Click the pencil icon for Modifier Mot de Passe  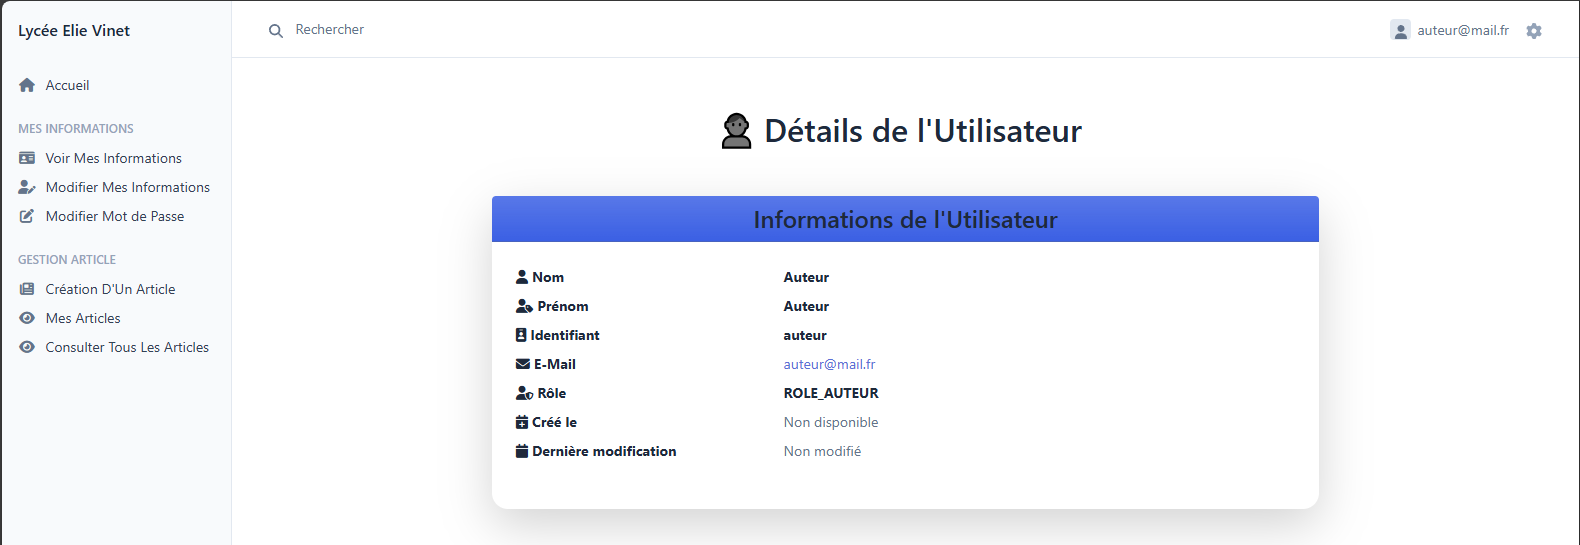27,216
